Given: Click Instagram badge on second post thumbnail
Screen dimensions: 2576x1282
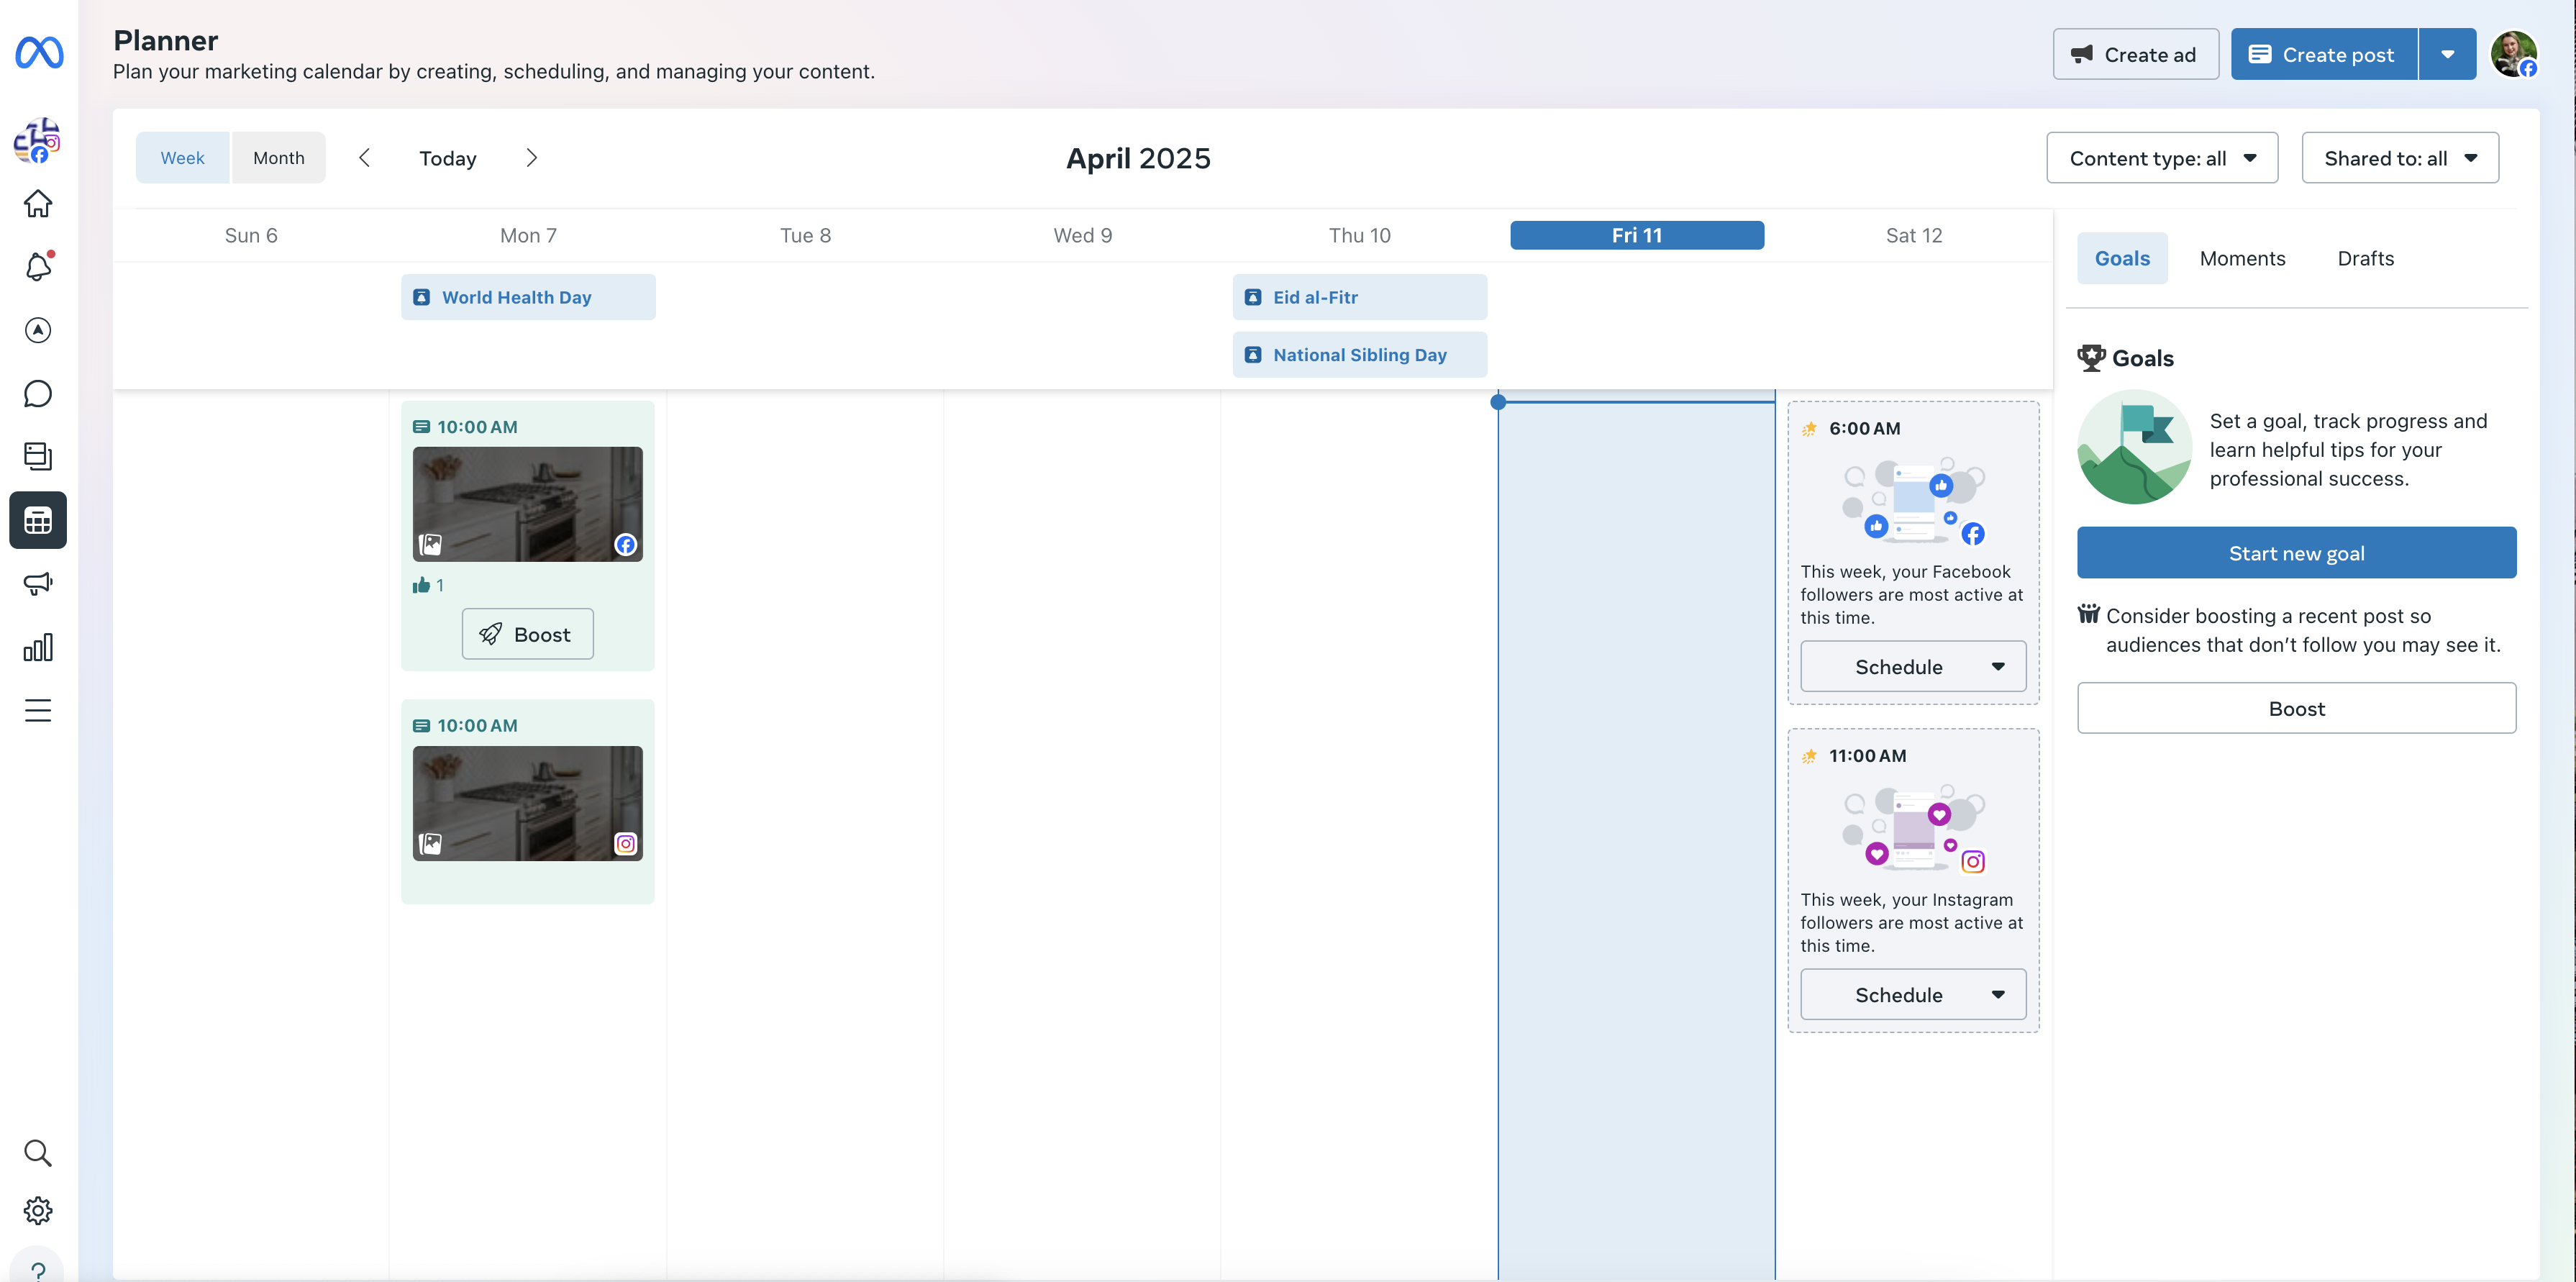Looking at the screenshot, I should [x=626, y=844].
